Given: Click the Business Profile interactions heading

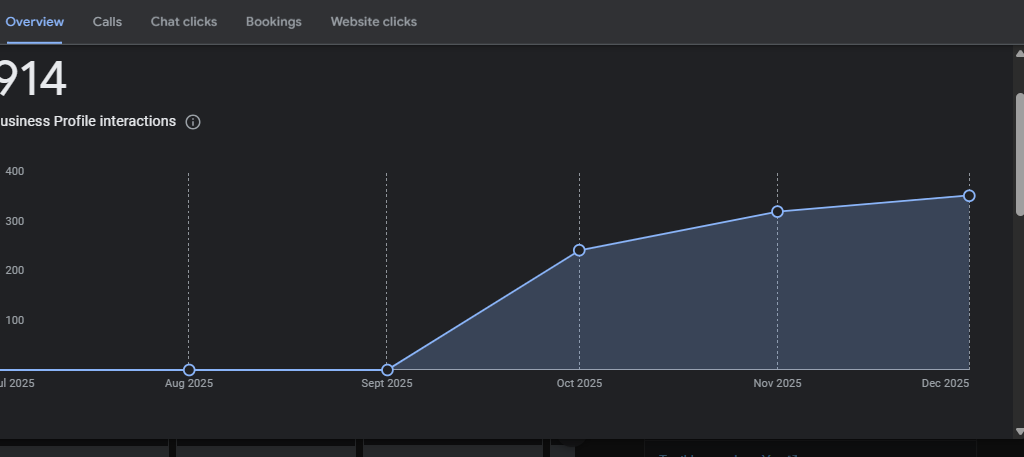Looking at the screenshot, I should point(88,122).
